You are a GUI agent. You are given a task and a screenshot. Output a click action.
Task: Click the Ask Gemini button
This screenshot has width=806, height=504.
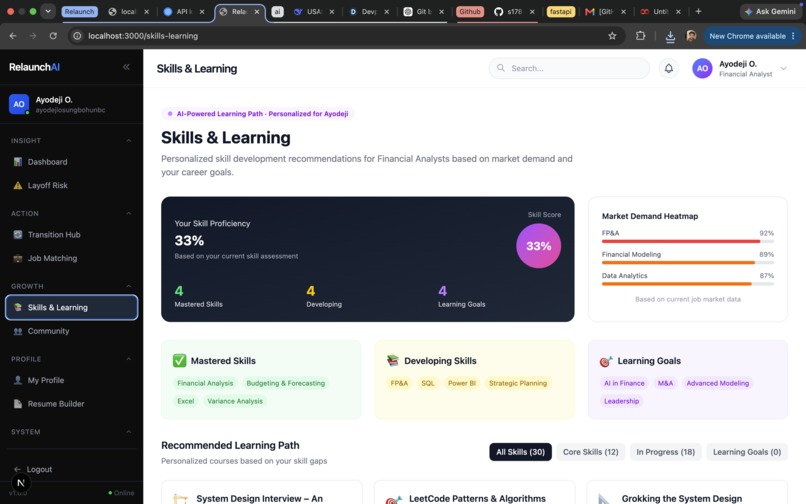[x=770, y=11]
